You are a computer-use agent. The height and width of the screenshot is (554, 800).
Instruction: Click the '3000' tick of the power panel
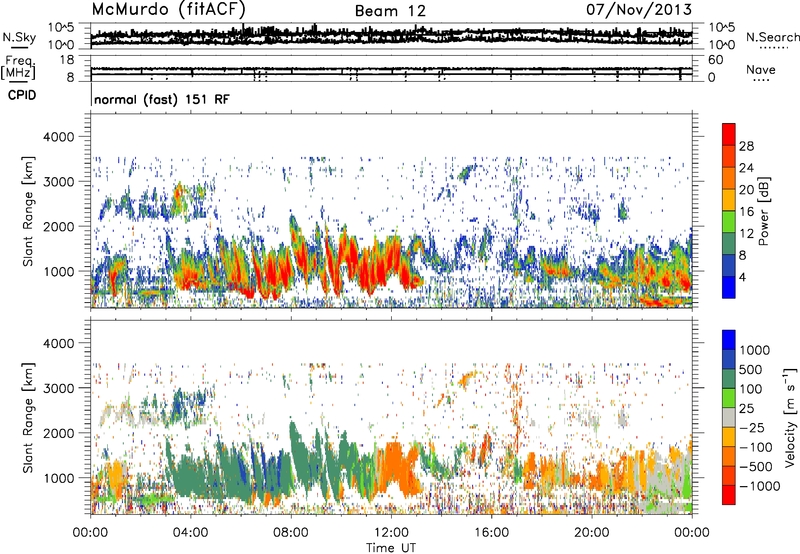[61, 182]
